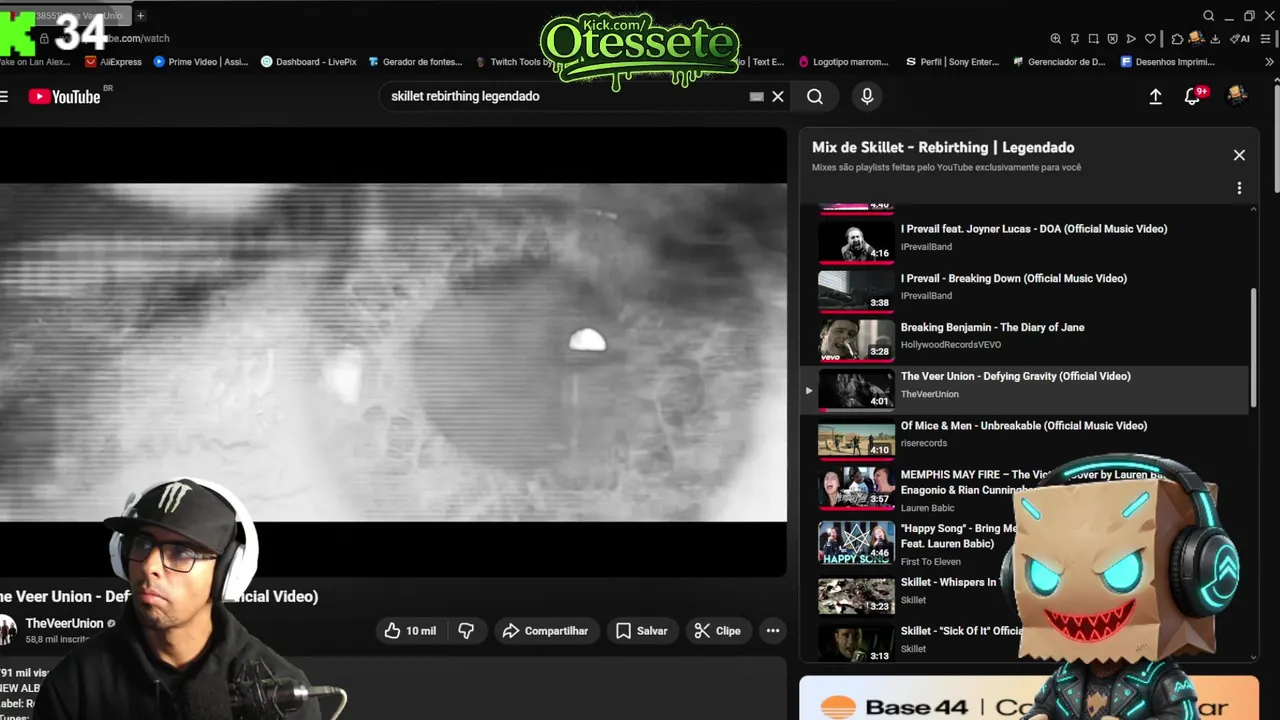This screenshot has height=720, width=1280.
Task: Click the video player frame
Action: pos(393,352)
